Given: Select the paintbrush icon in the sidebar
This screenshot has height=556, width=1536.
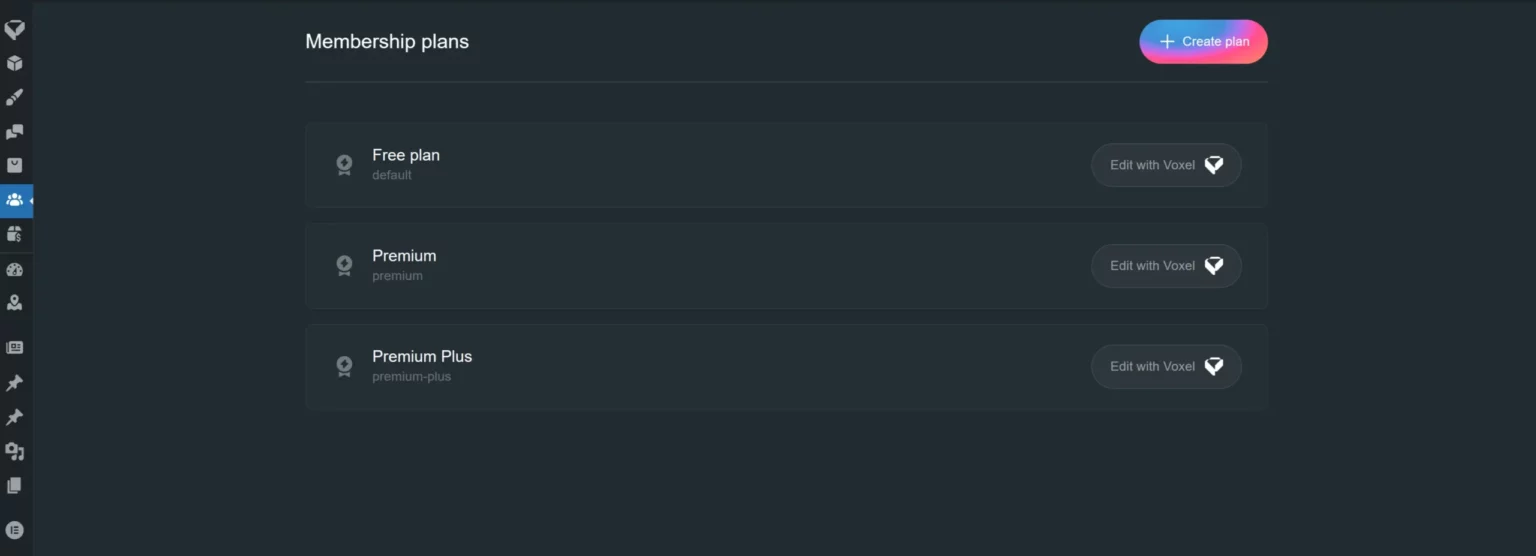Looking at the screenshot, I should [x=14, y=98].
